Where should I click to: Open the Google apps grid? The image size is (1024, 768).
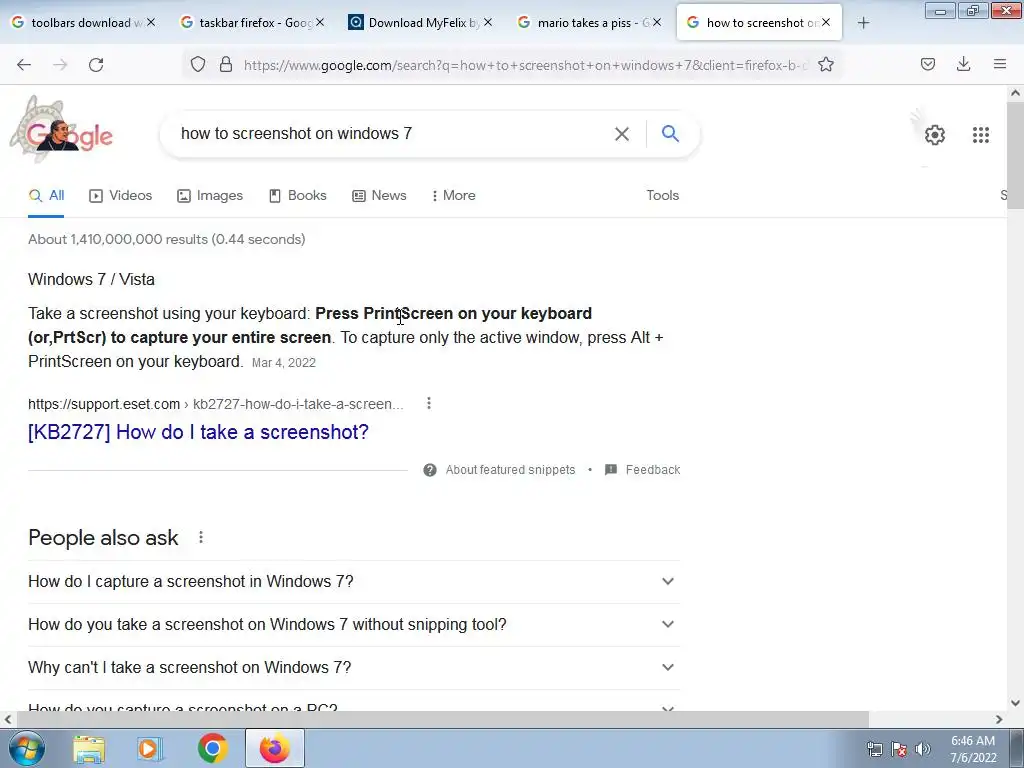point(981,135)
